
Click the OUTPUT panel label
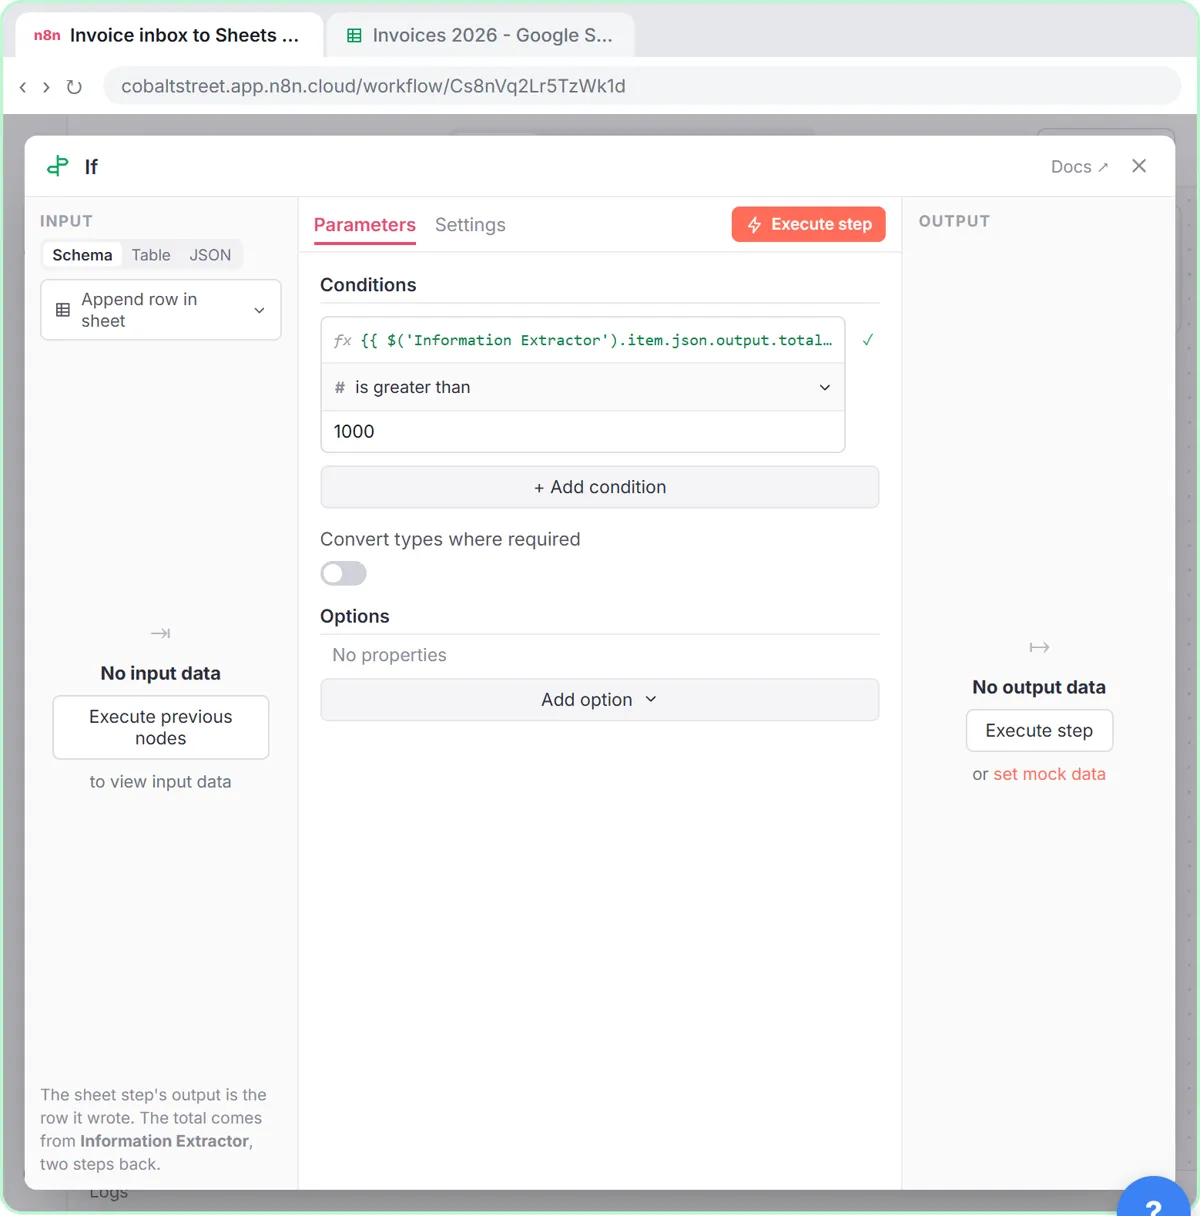(x=954, y=221)
